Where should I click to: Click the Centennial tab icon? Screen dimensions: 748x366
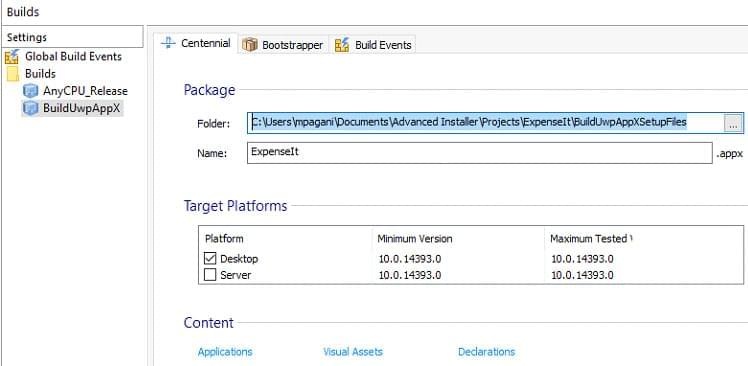[x=168, y=43]
